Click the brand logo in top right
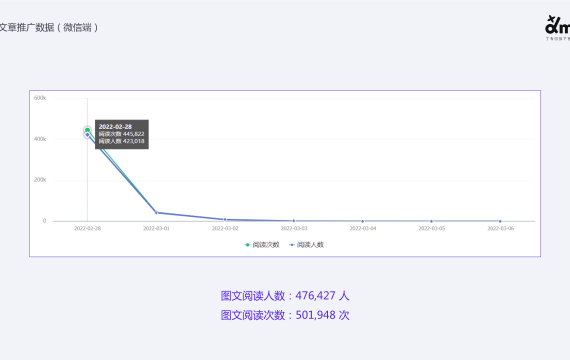Screen dimensions: 570x360 click(557, 28)
